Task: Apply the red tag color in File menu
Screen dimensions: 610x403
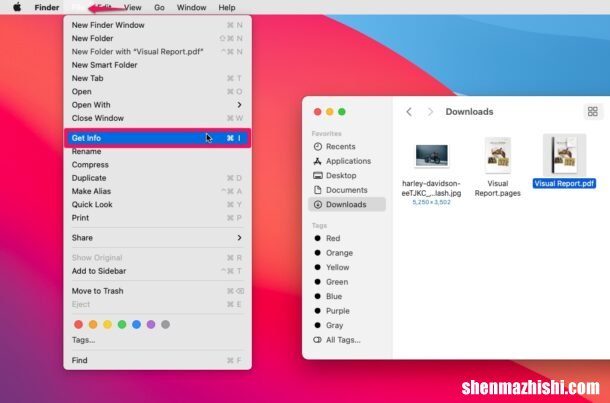Action: click(x=78, y=324)
